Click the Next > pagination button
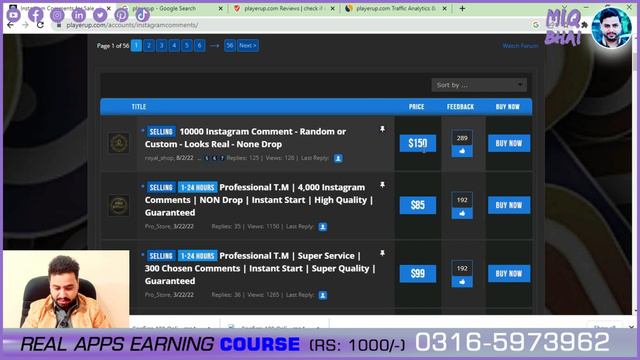Viewport: 640px width, 360px height. tap(248, 45)
